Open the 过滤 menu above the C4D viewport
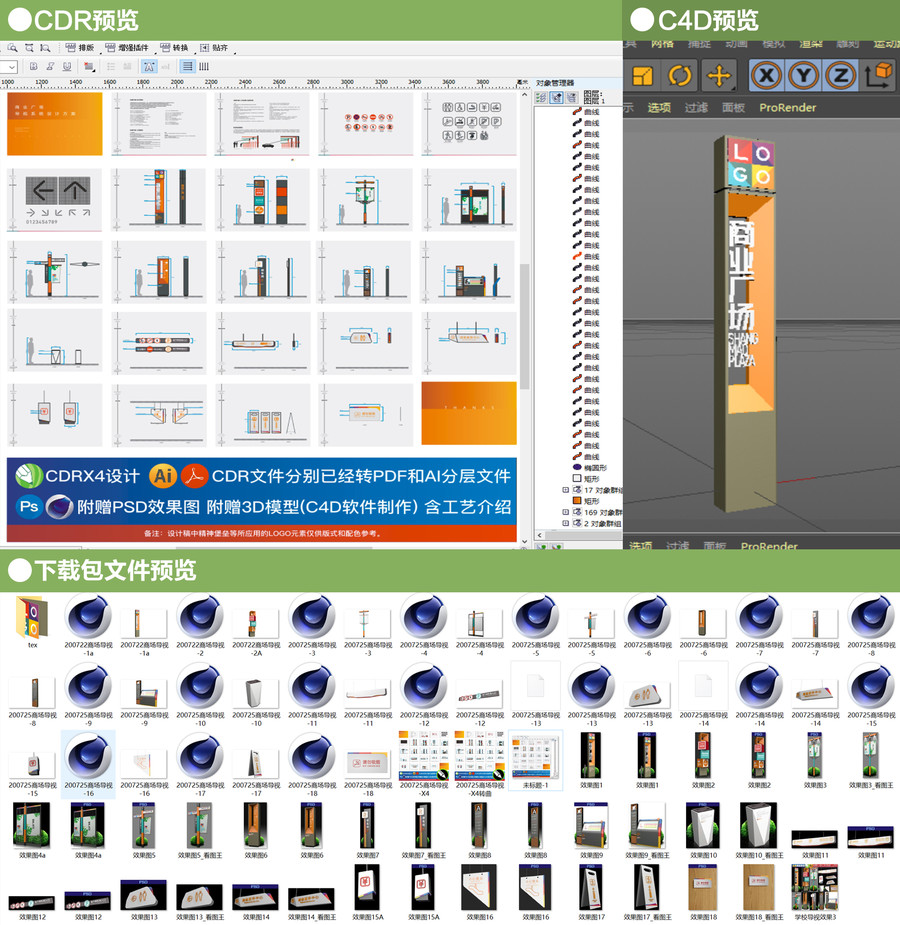 point(696,107)
